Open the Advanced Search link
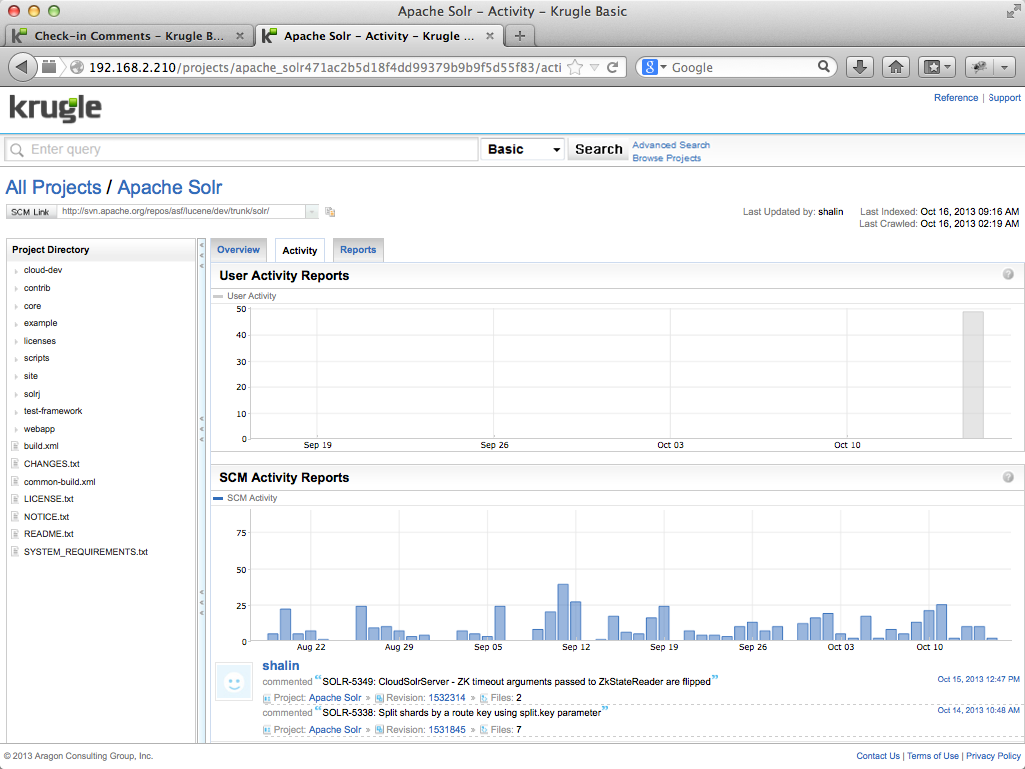This screenshot has height=769, width=1025. click(x=671, y=145)
